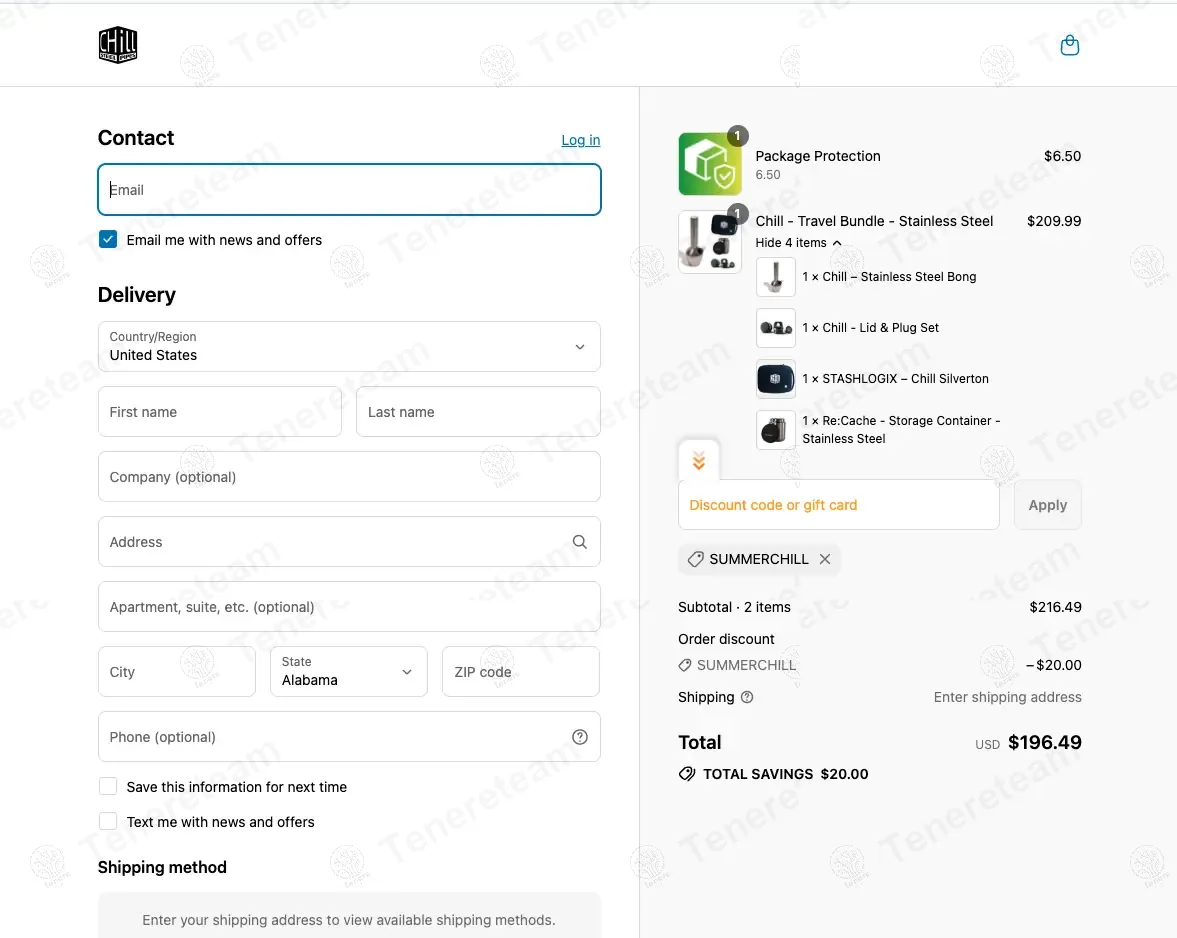Click the Discount code or gift card field
Screen dimensions: 1177x938
(x=838, y=505)
